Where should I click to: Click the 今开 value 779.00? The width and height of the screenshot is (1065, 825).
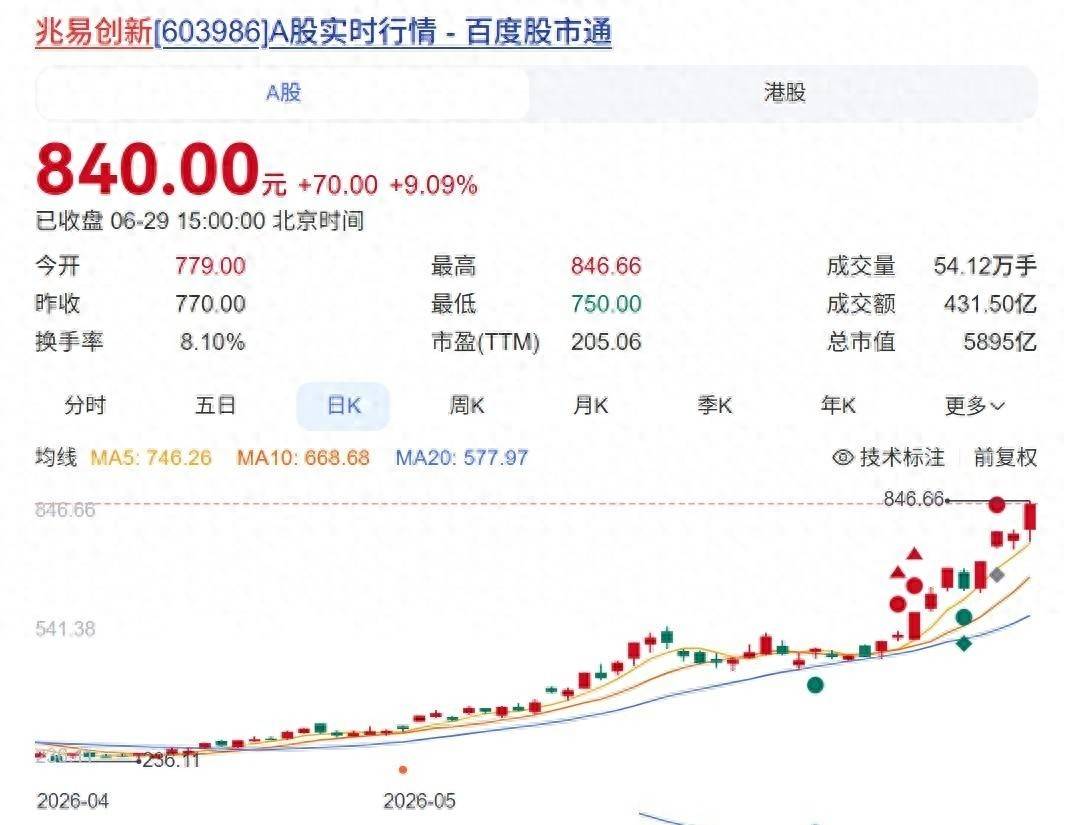coord(210,265)
